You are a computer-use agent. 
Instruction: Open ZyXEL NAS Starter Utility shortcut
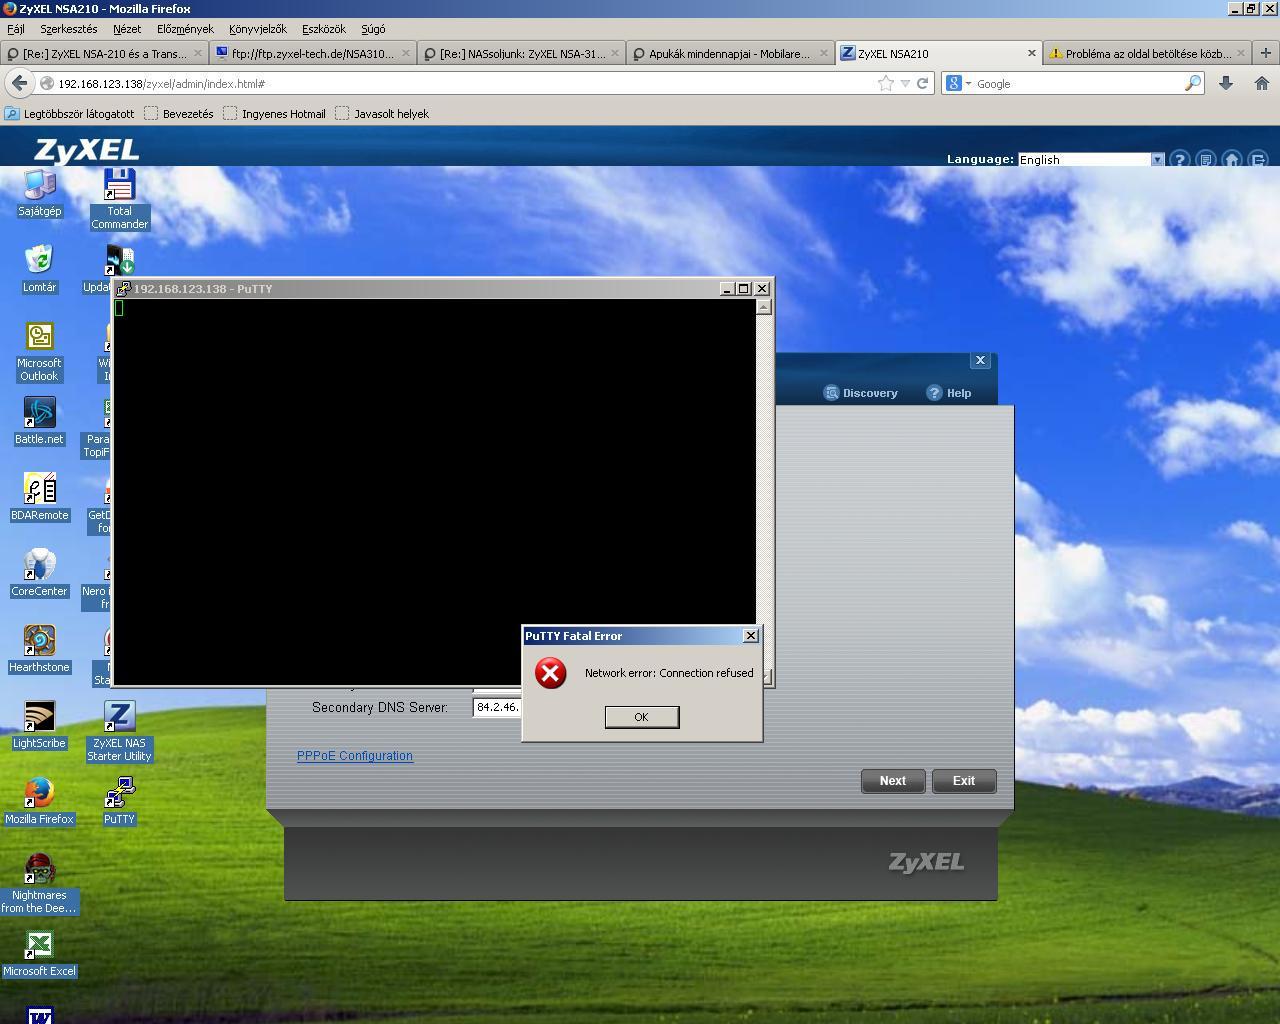(119, 731)
